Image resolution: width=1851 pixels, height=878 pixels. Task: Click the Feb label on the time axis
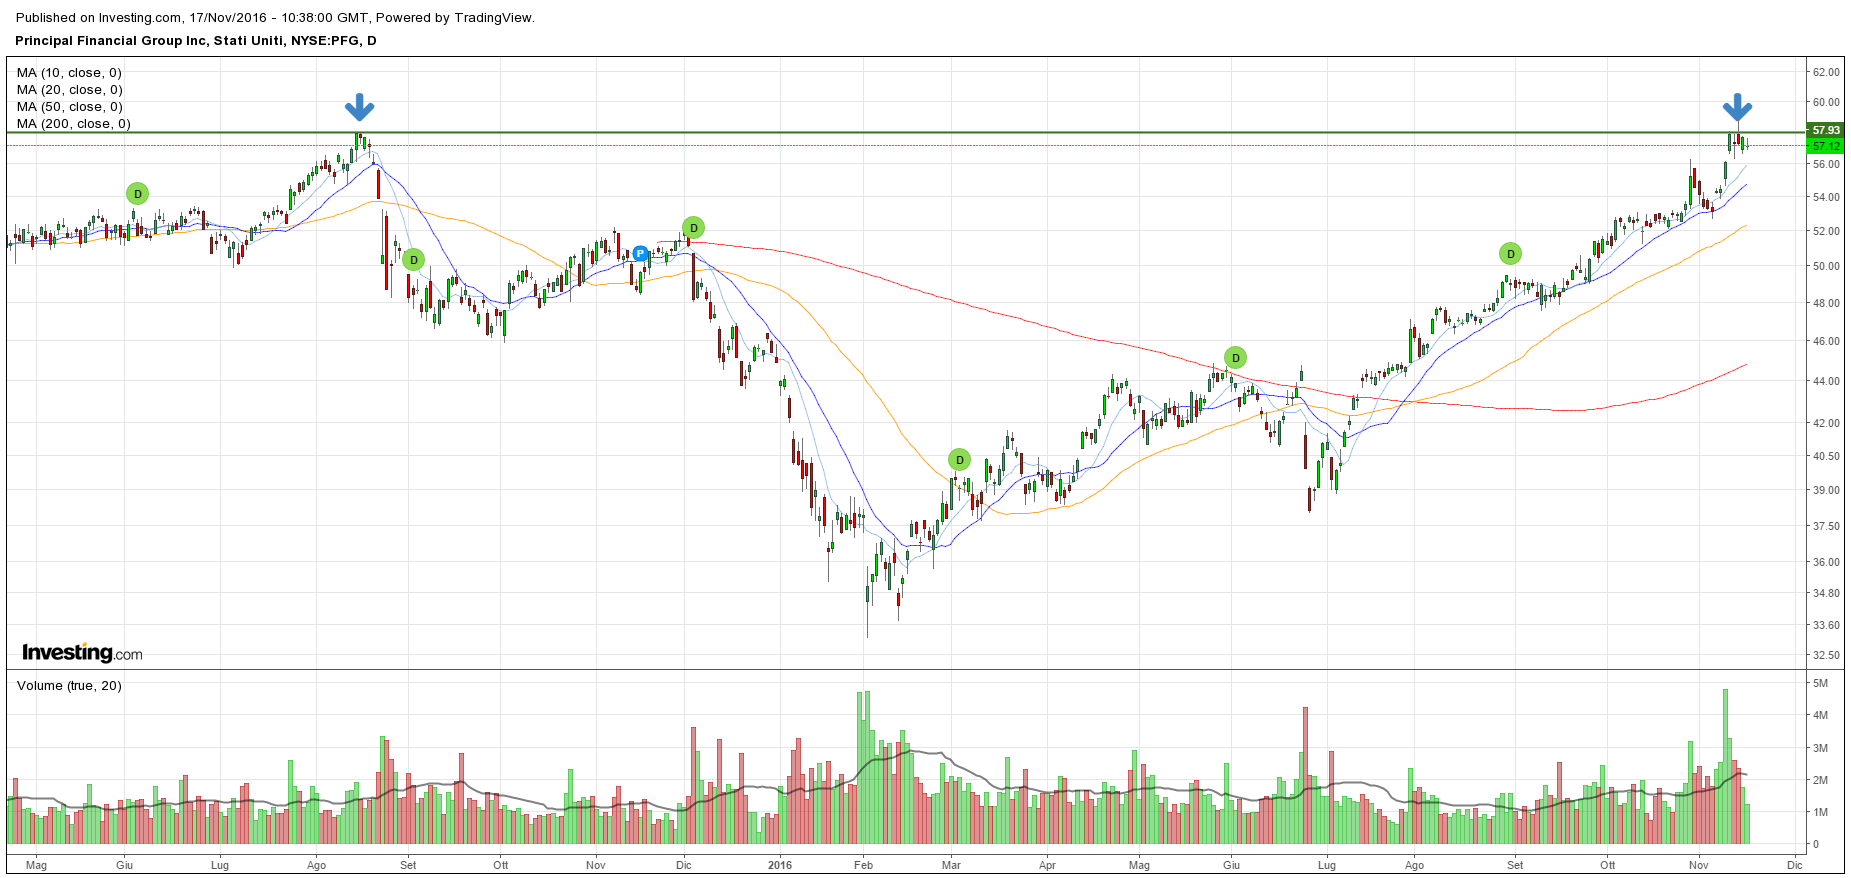click(863, 865)
